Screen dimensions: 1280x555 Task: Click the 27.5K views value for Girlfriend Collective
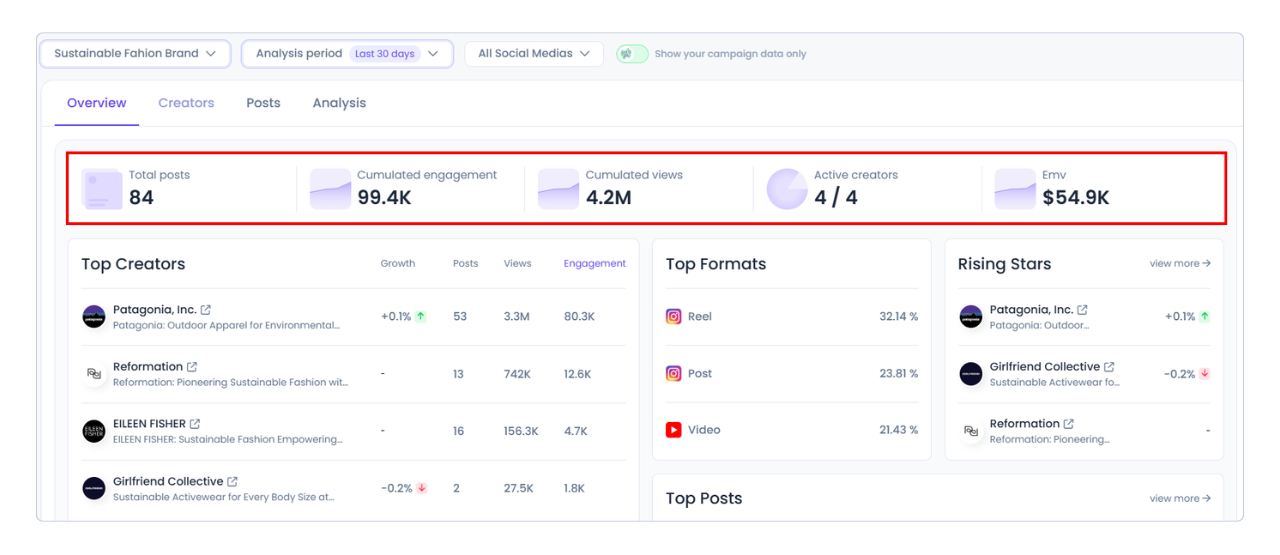click(518, 488)
